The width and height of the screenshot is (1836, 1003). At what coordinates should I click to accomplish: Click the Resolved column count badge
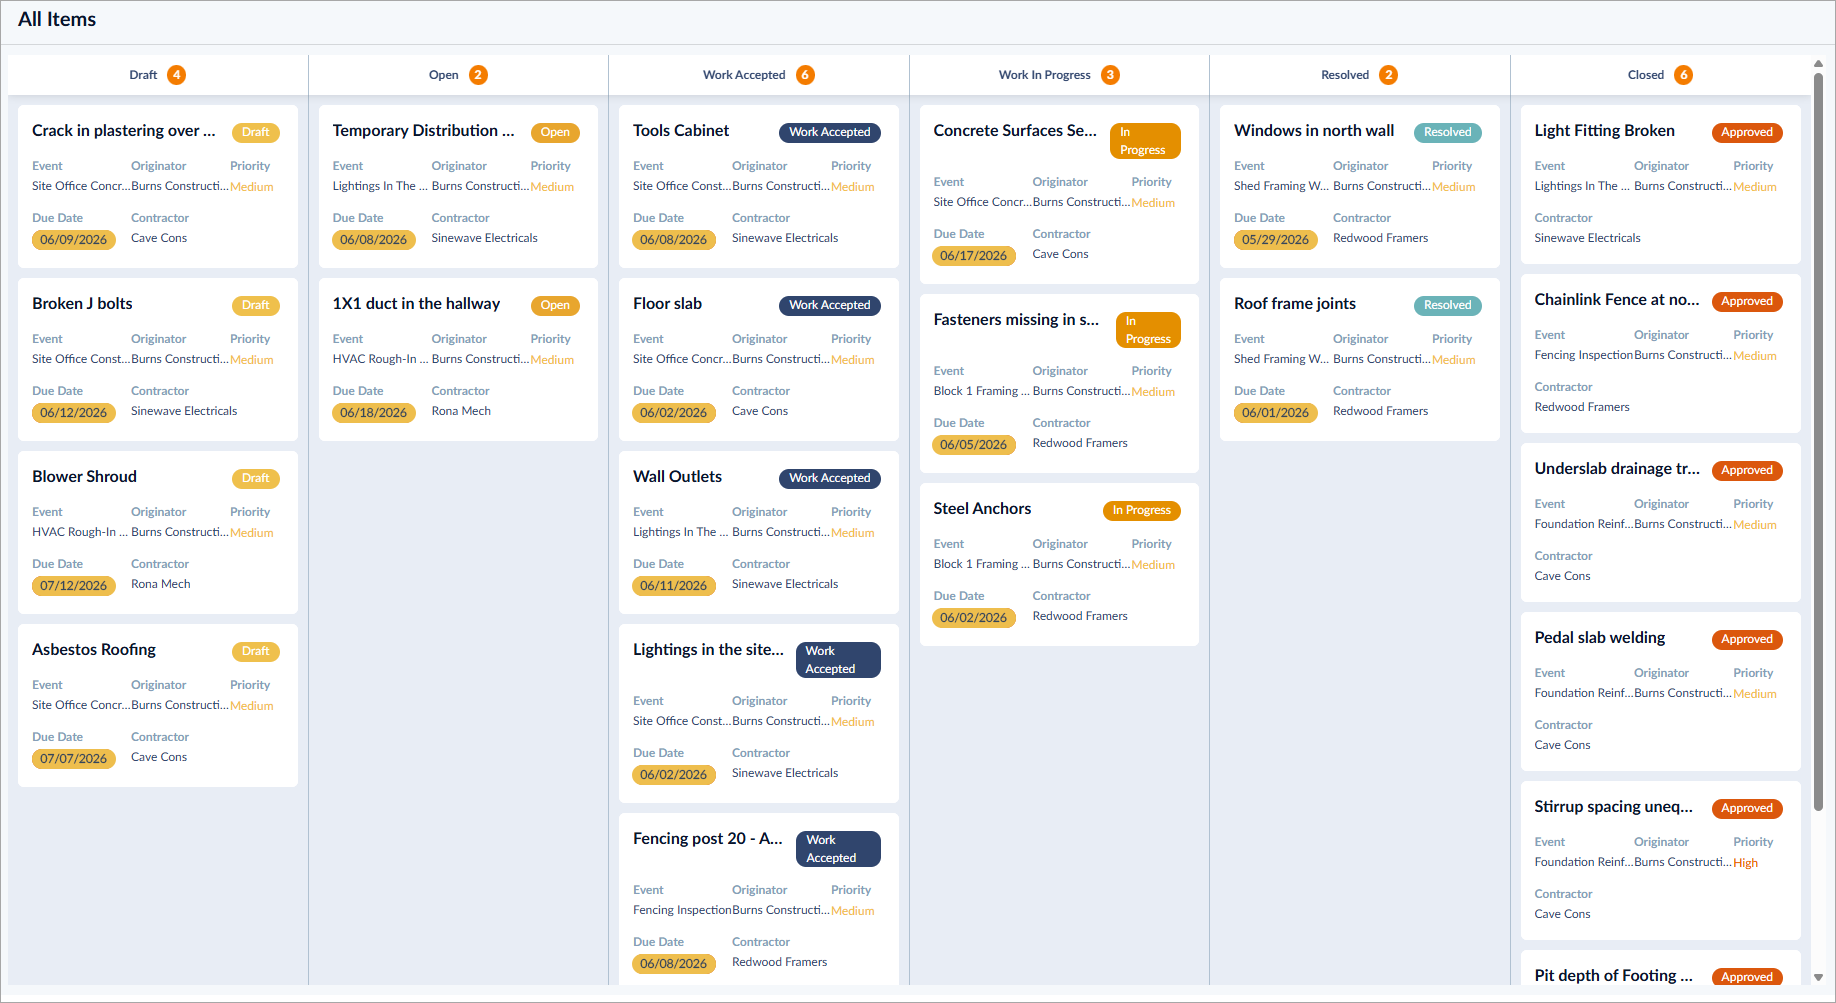tap(1388, 75)
